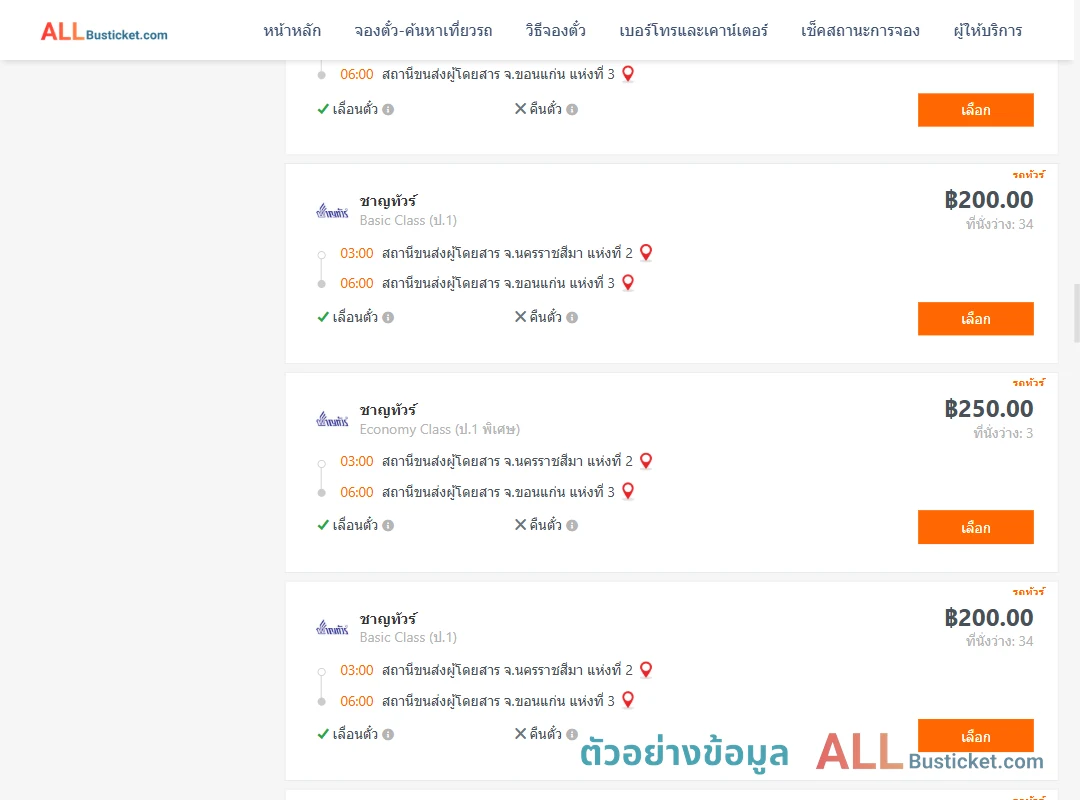
Task: Click ชาญทัวร์ logo in first Basic Class card
Action: [332, 211]
